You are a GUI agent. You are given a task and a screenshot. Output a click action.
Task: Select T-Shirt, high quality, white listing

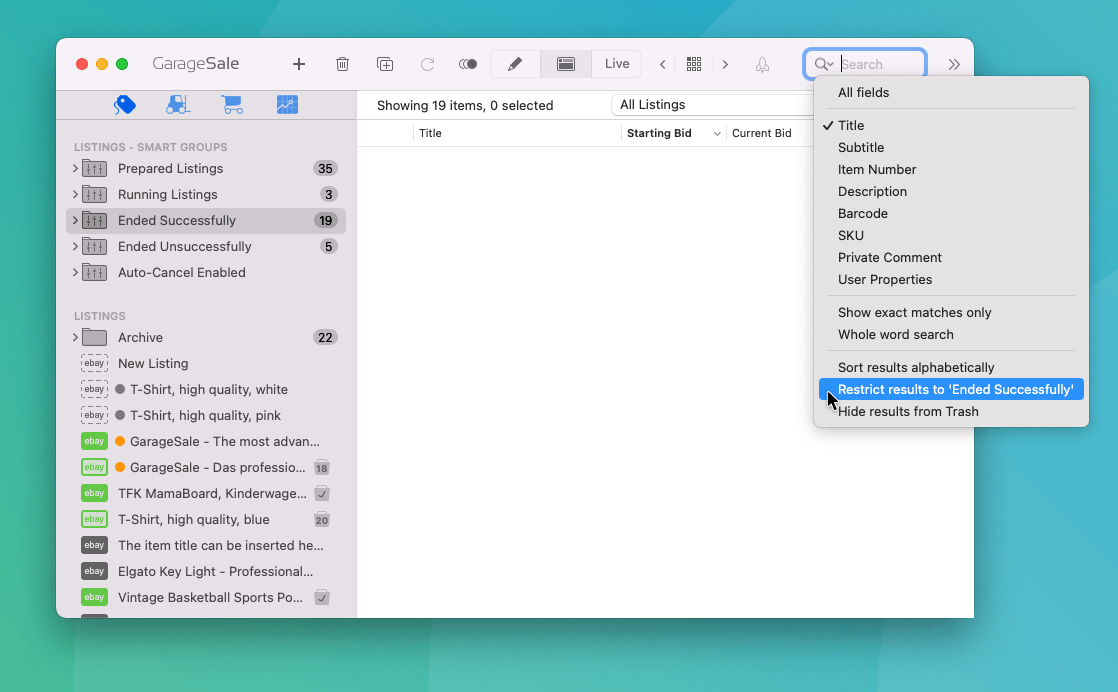(x=206, y=389)
